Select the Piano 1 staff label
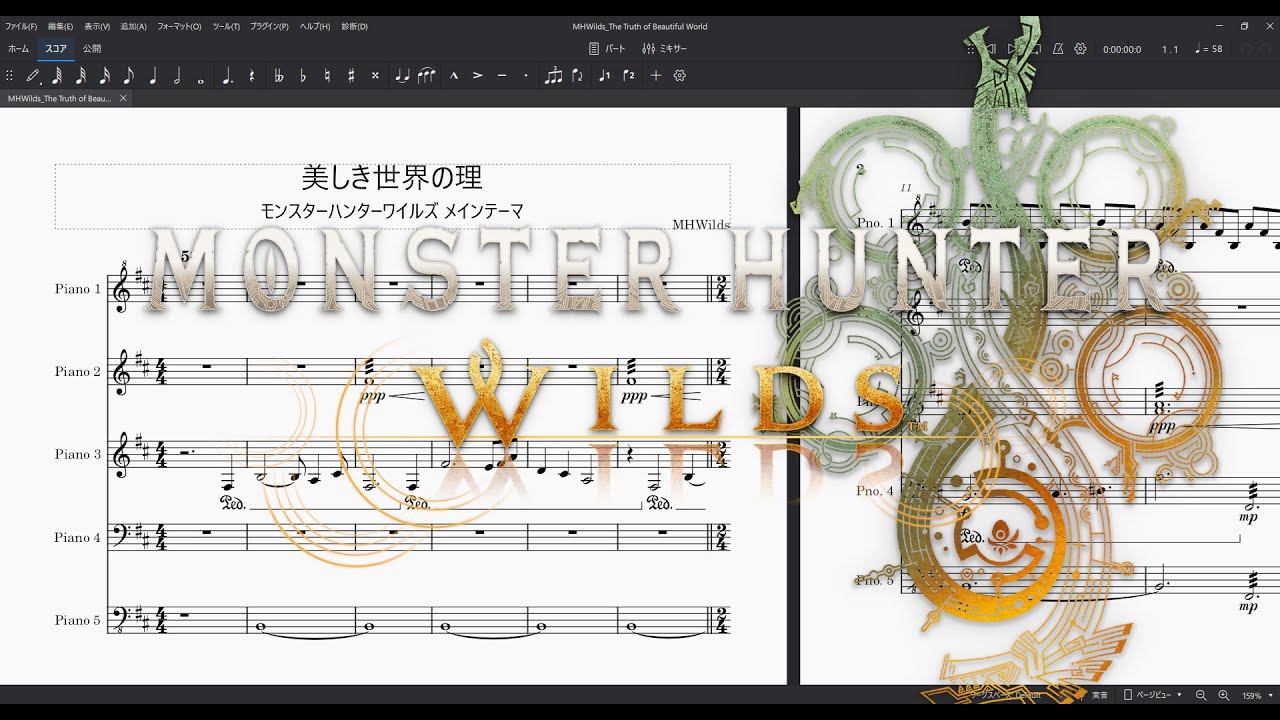1280x720 pixels. (x=78, y=289)
